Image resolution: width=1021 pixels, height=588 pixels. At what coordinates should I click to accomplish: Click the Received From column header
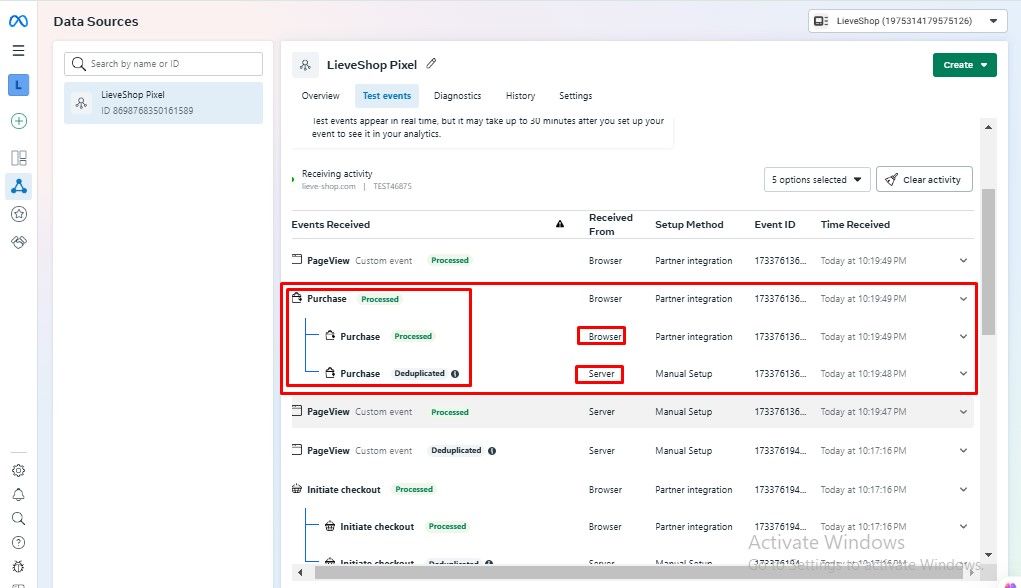[x=610, y=225]
